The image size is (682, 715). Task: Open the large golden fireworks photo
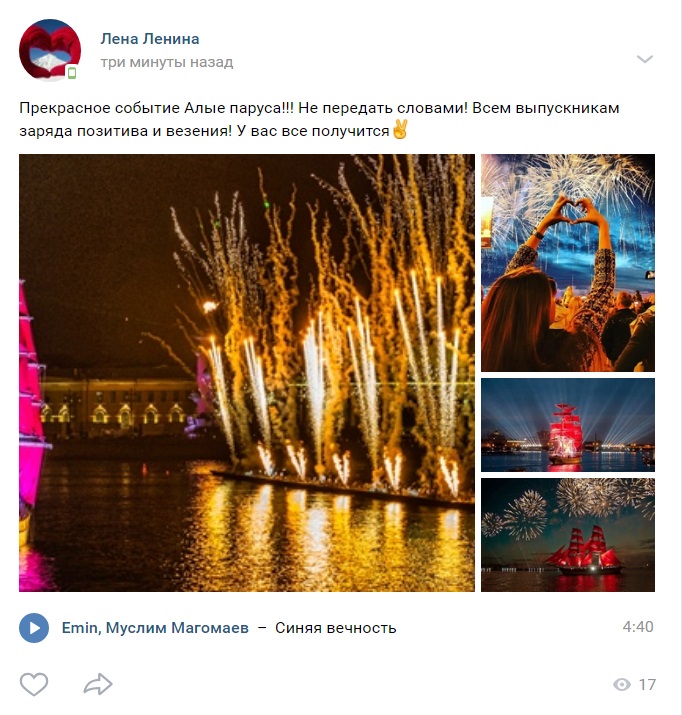coord(247,373)
